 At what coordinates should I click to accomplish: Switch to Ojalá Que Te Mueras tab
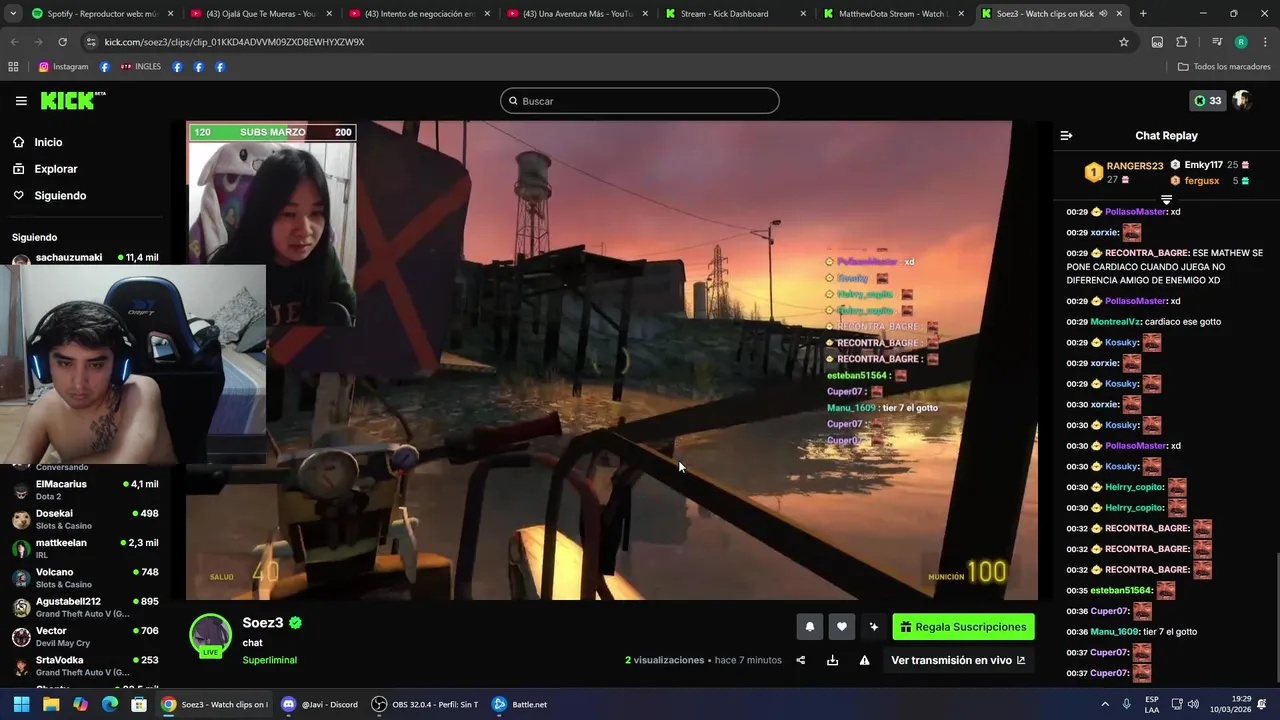point(260,14)
